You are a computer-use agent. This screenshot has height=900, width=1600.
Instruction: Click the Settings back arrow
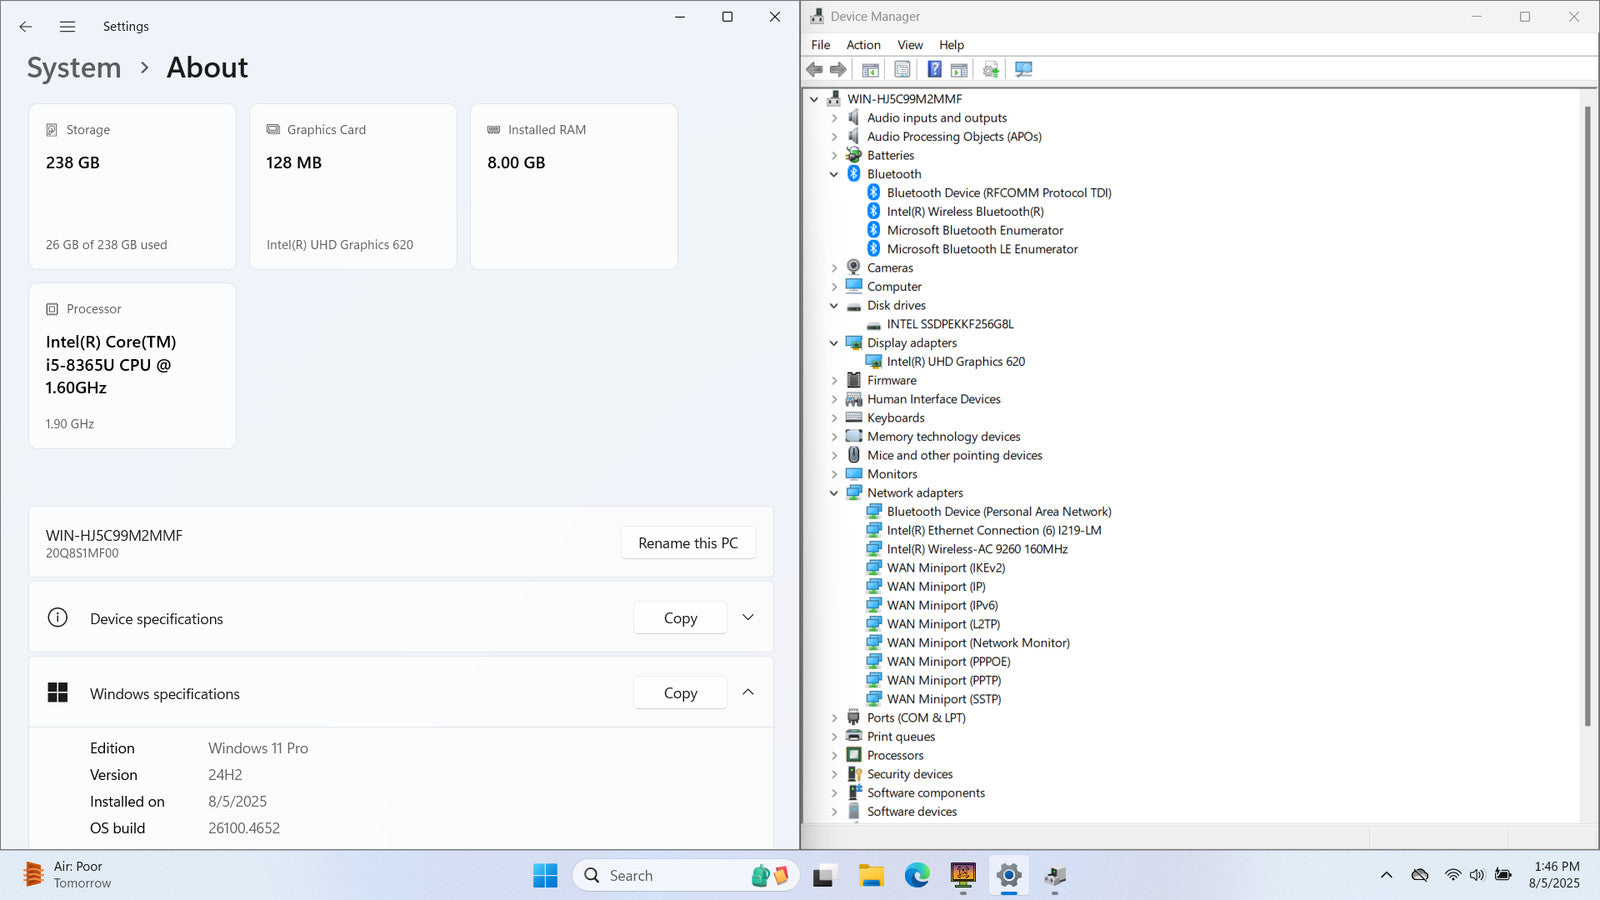click(26, 27)
